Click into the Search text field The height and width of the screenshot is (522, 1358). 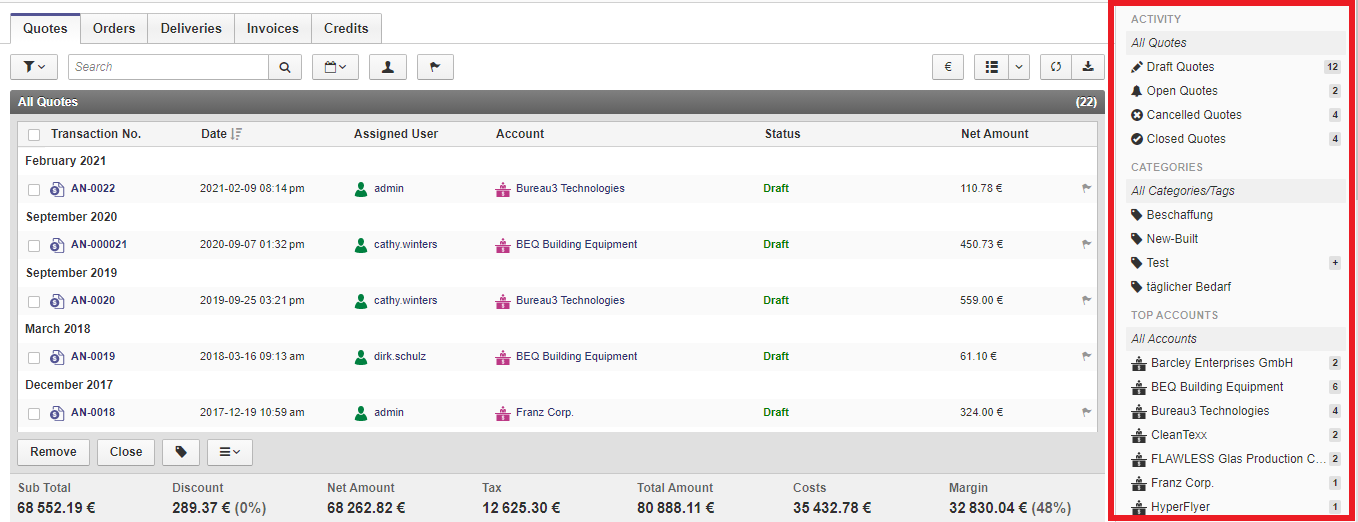tap(168, 67)
